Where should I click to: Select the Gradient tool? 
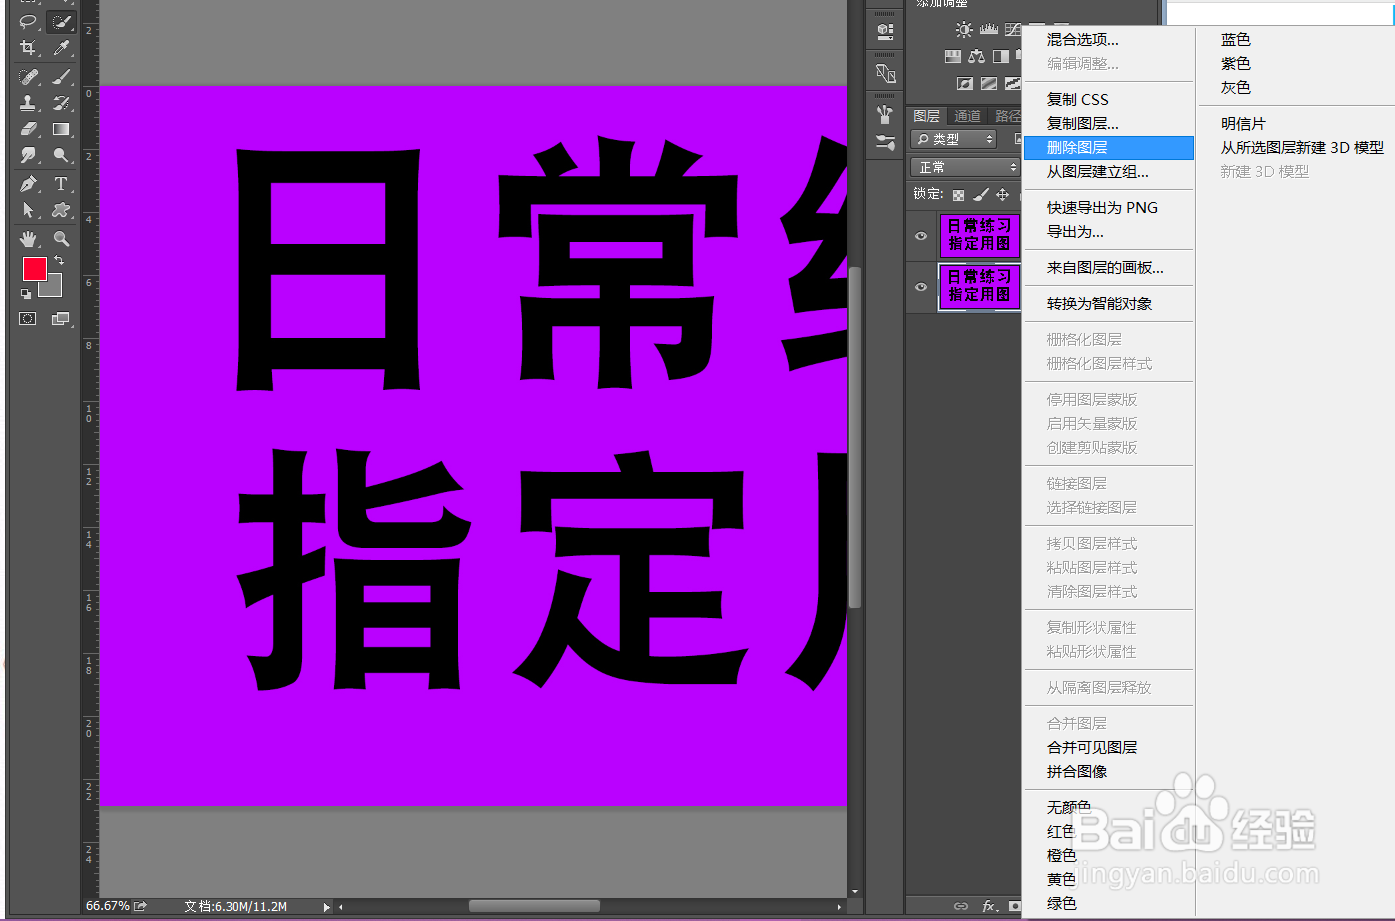coord(61,129)
